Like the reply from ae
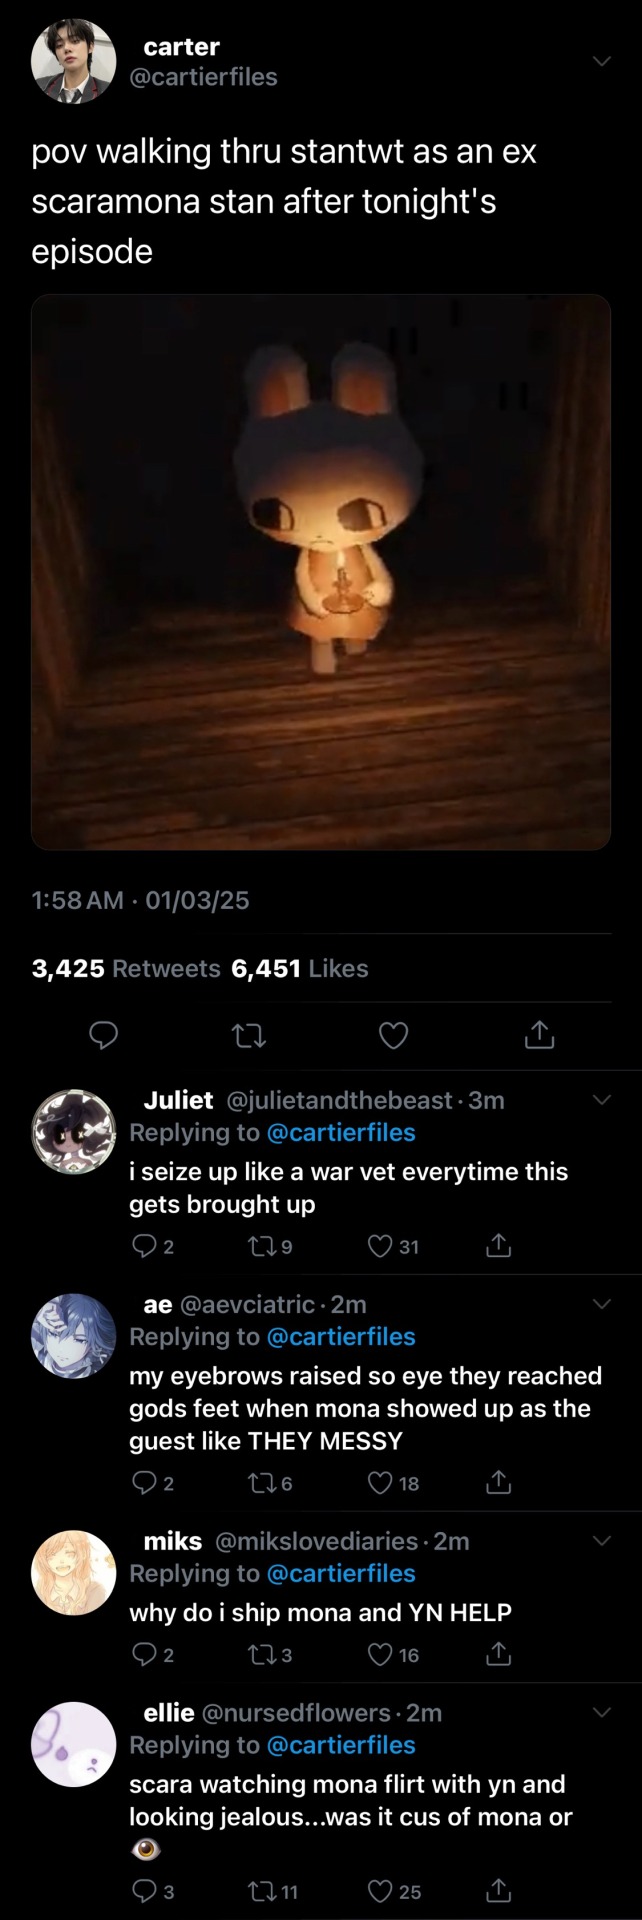642x1920 pixels. pos(380,1483)
